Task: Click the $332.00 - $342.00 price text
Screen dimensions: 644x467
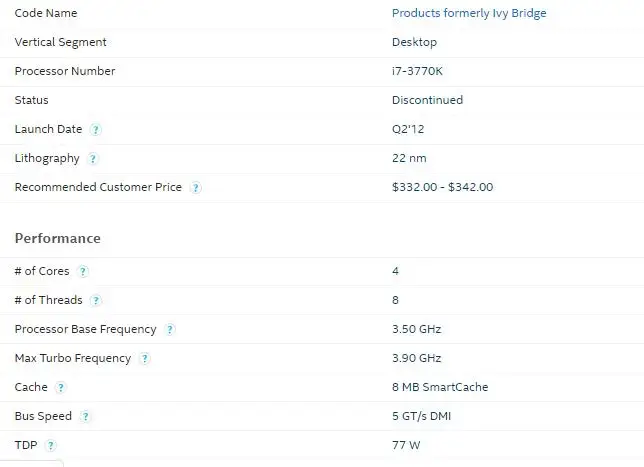Action: pos(442,187)
